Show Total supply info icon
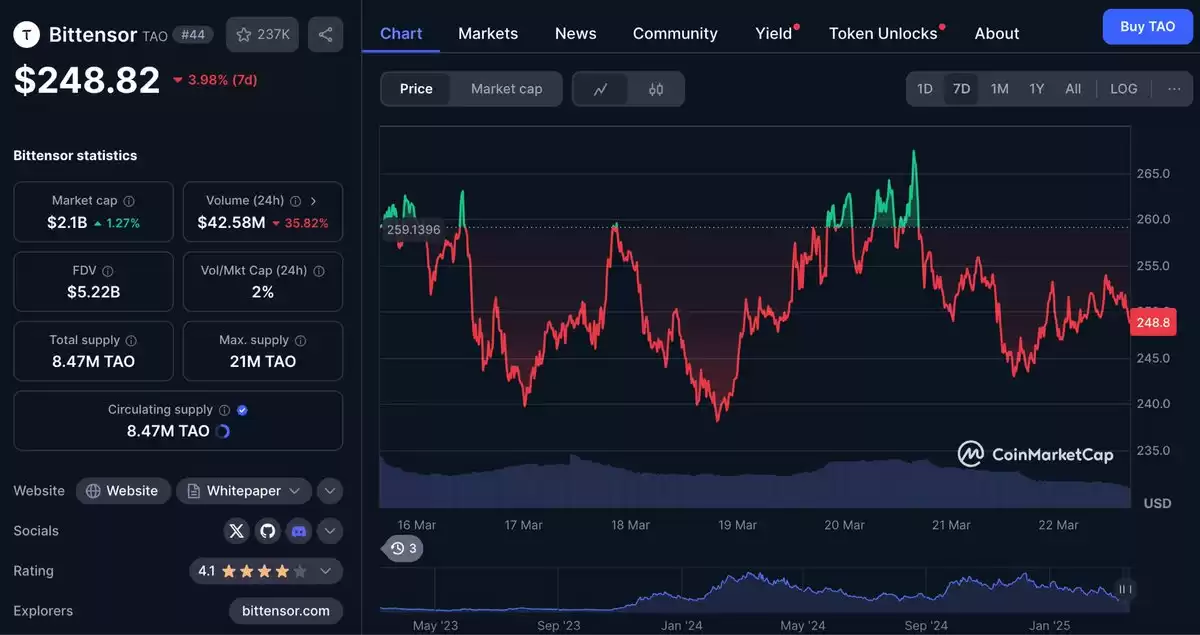Screen dimensions: 1200x635 (x=131, y=341)
